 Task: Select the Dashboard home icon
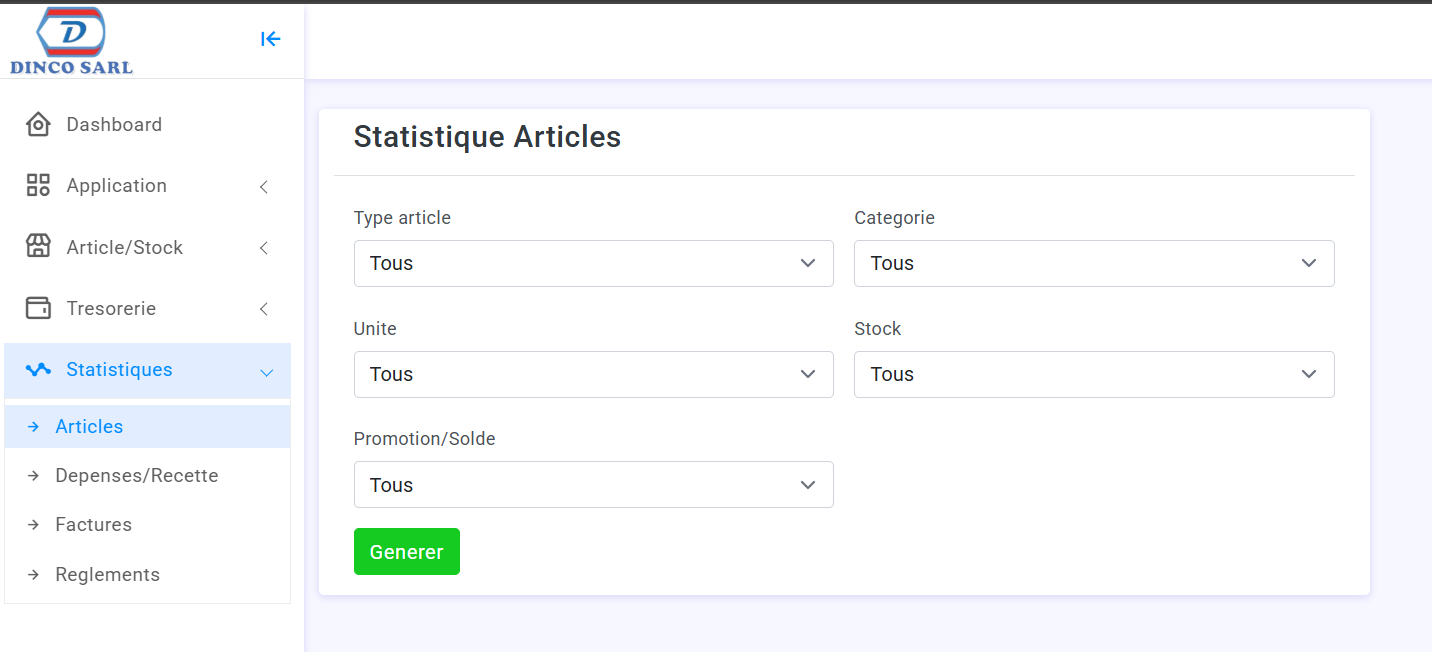[x=38, y=124]
